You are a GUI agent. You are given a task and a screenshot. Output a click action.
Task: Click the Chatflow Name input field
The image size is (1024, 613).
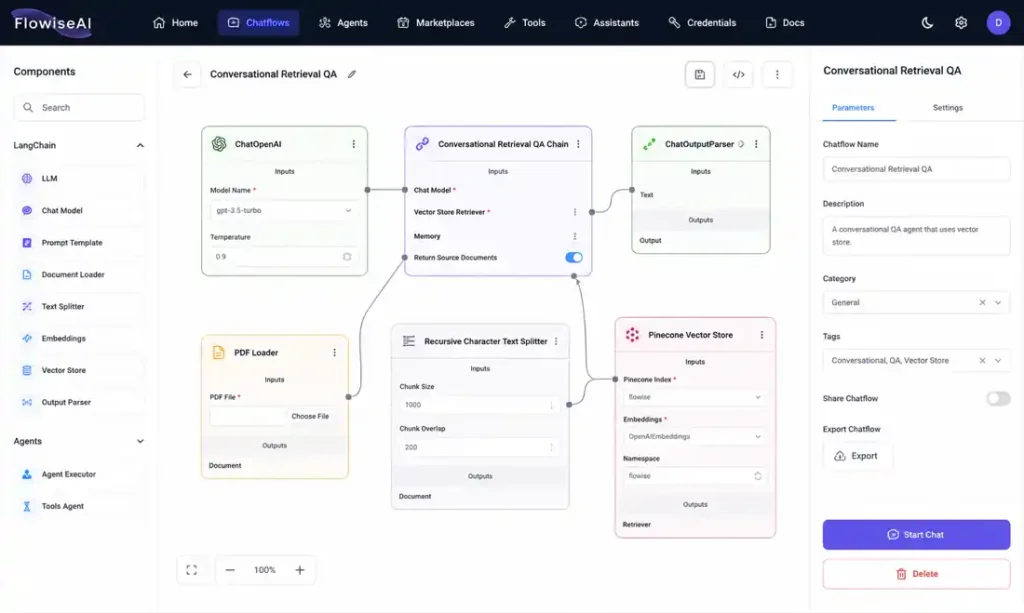(916, 169)
